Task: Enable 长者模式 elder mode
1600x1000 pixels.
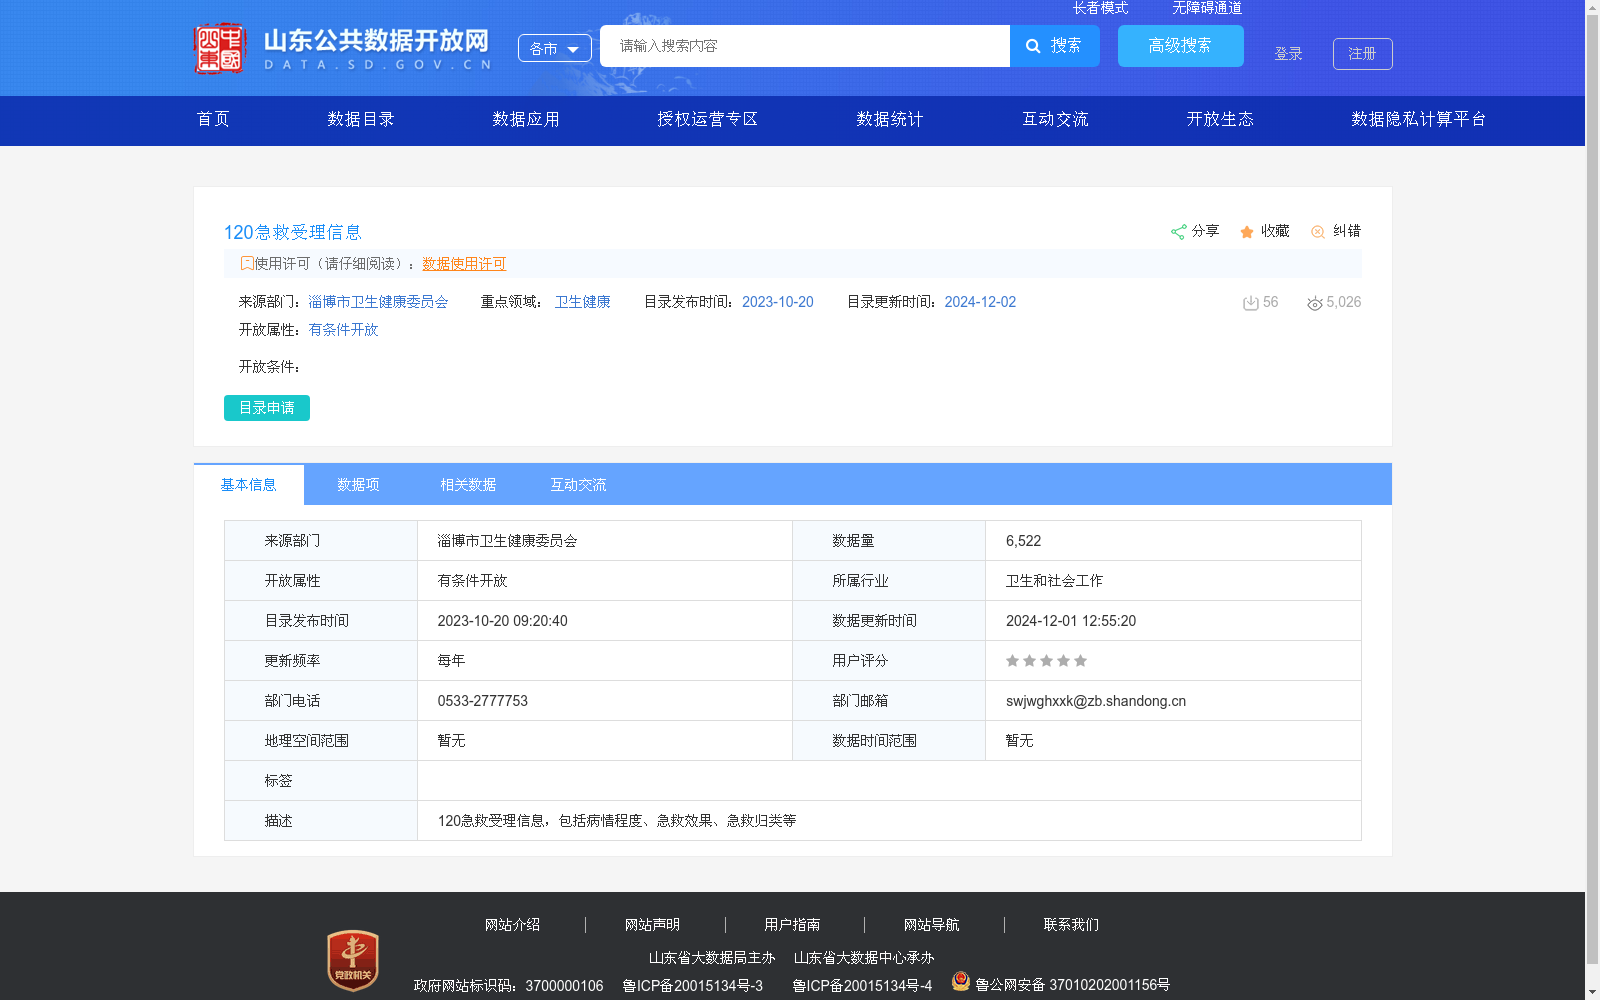Action: coord(1100,8)
